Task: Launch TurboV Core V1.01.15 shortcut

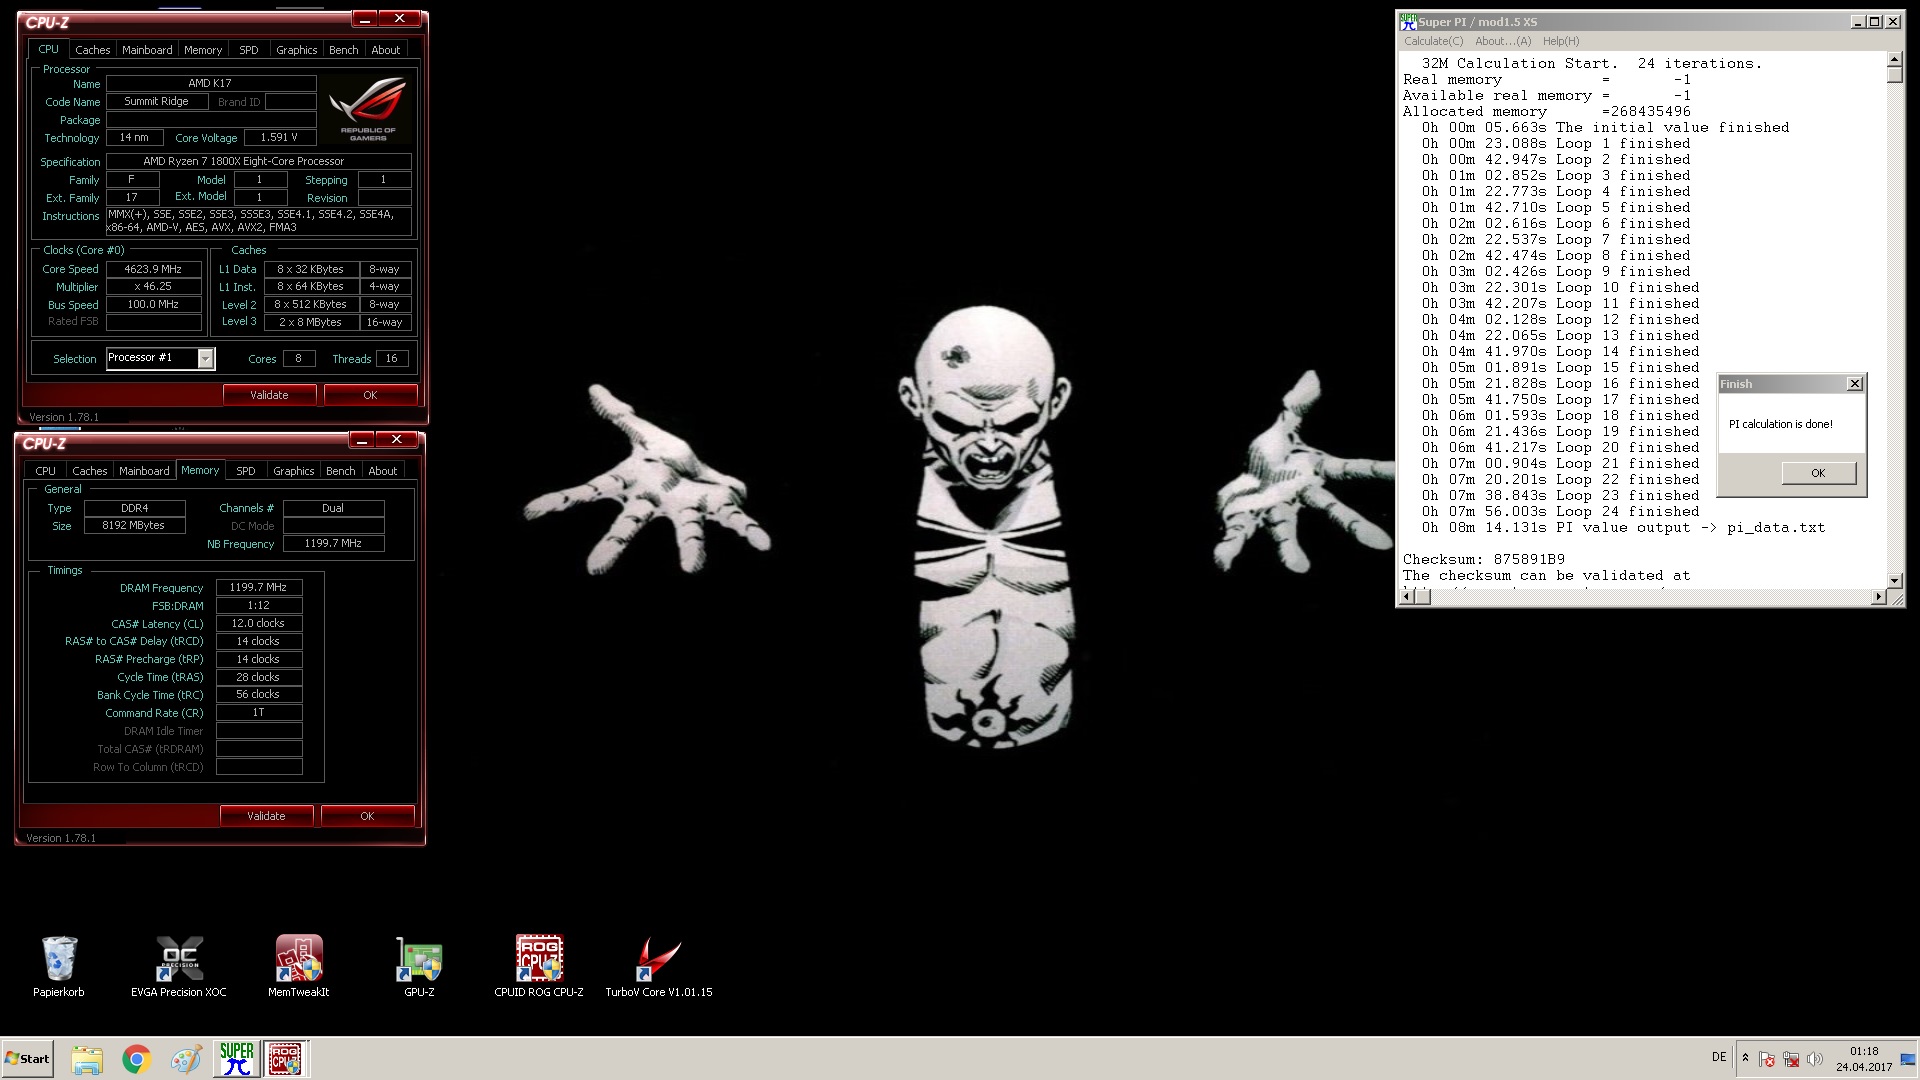Action: pyautogui.click(x=659, y=966)
